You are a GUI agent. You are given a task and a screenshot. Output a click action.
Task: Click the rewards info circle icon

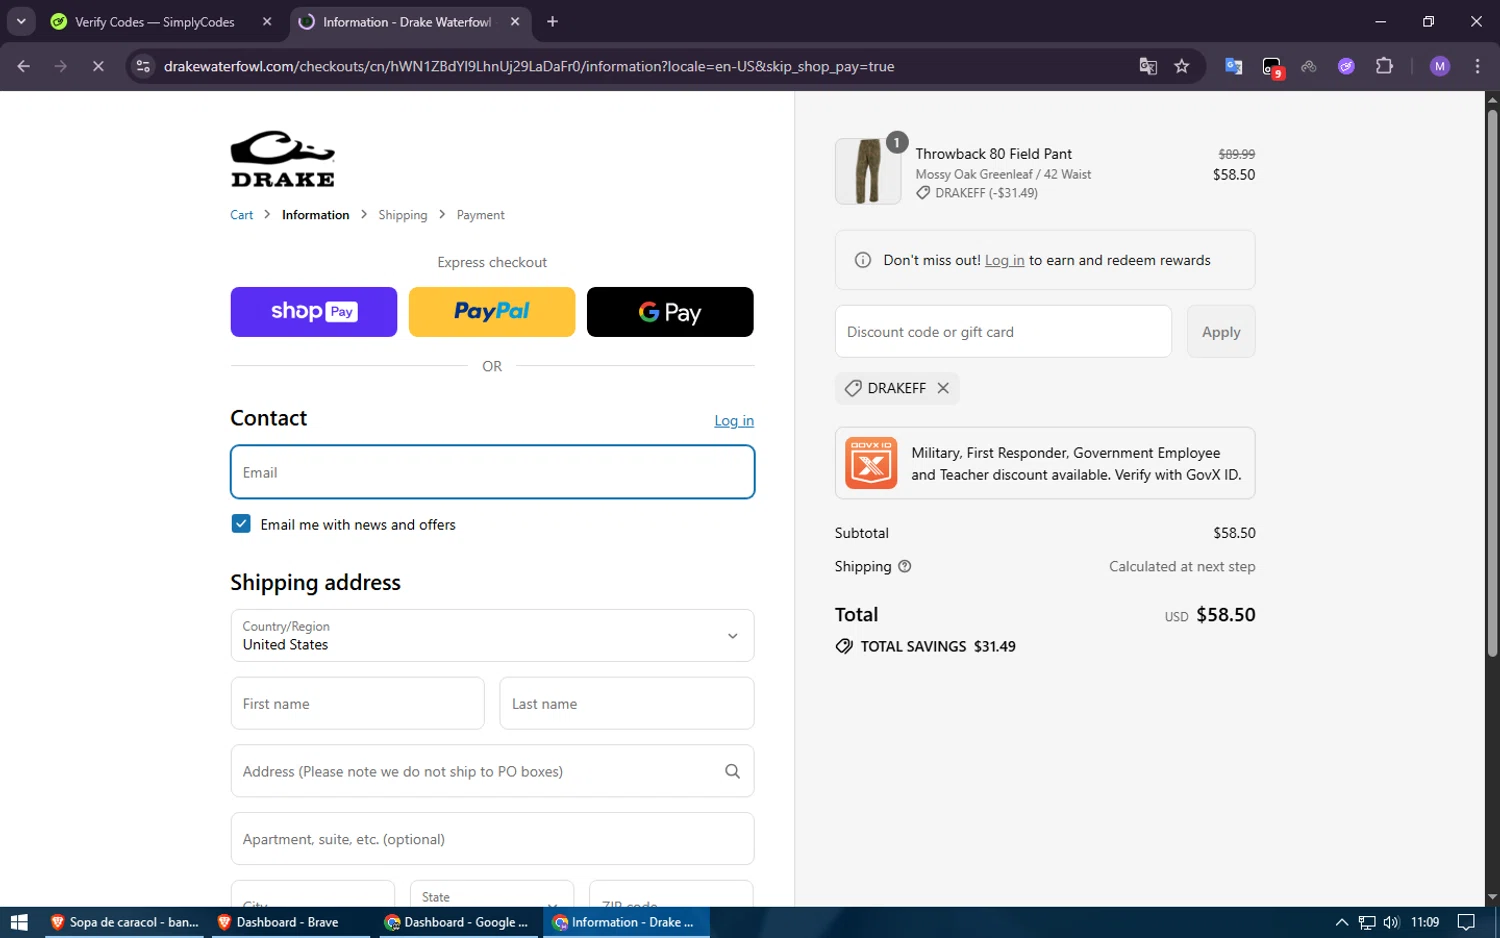click(863, 260)
